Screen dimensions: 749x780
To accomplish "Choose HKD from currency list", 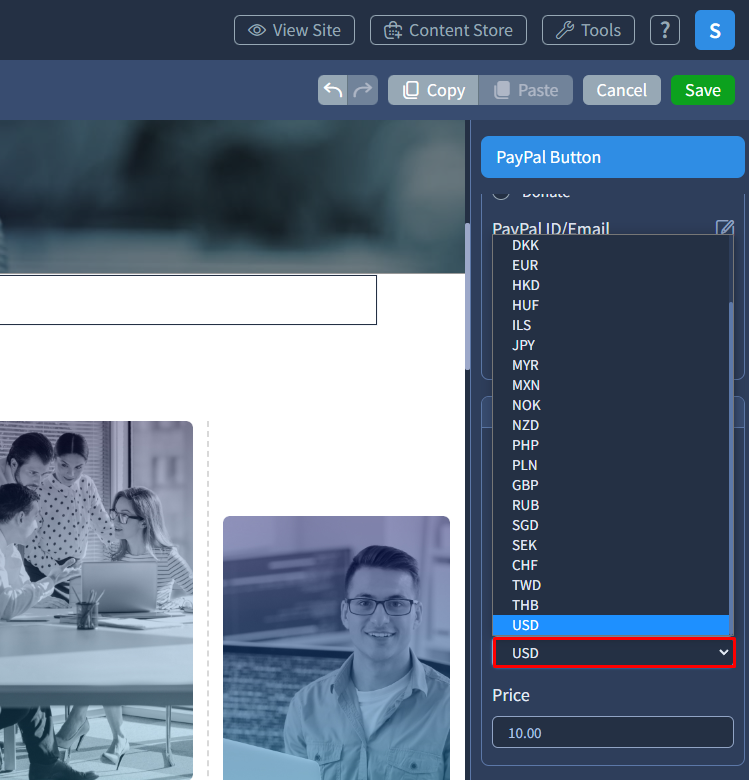I will click(611, 285).
